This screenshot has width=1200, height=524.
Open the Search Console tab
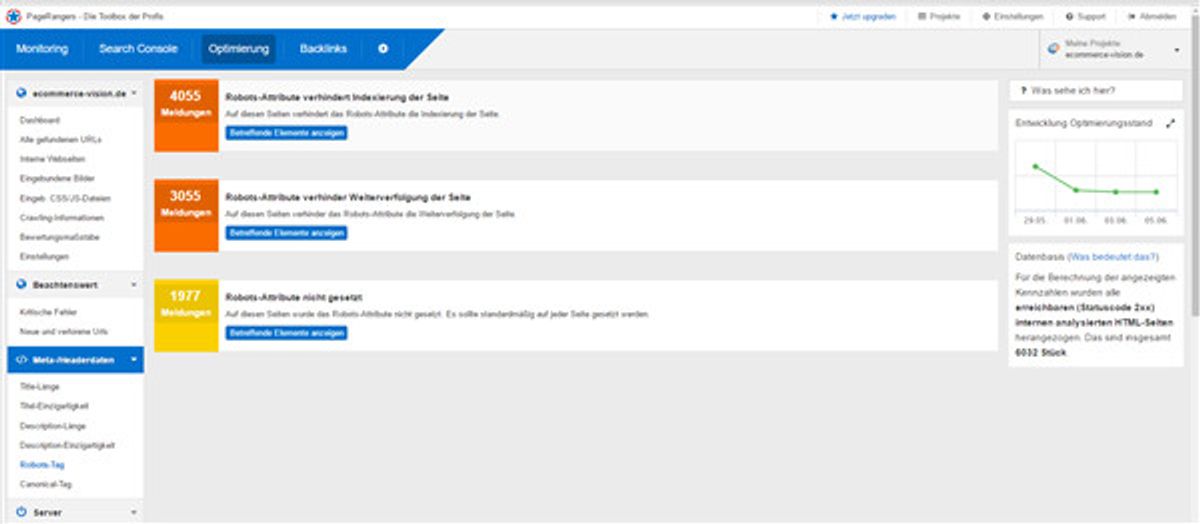138,49
